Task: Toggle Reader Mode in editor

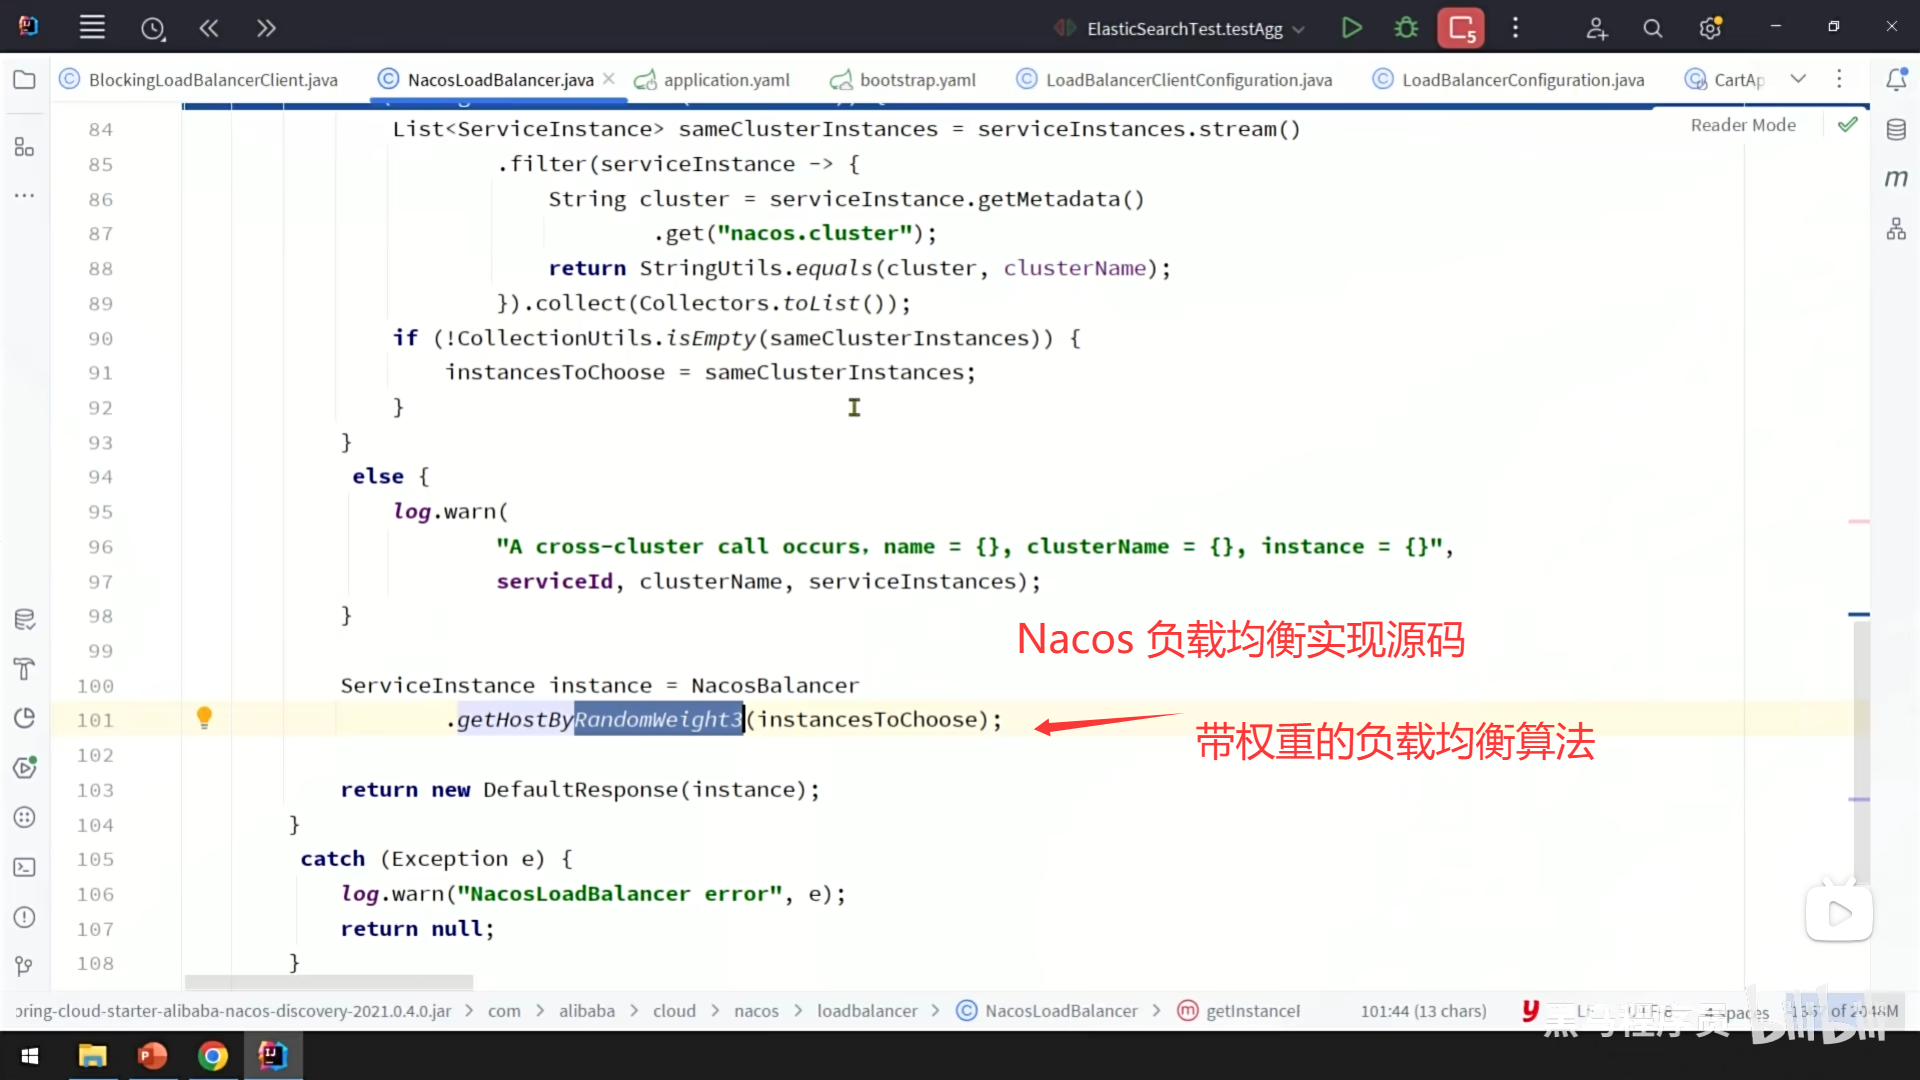Action: [1743, 125]
